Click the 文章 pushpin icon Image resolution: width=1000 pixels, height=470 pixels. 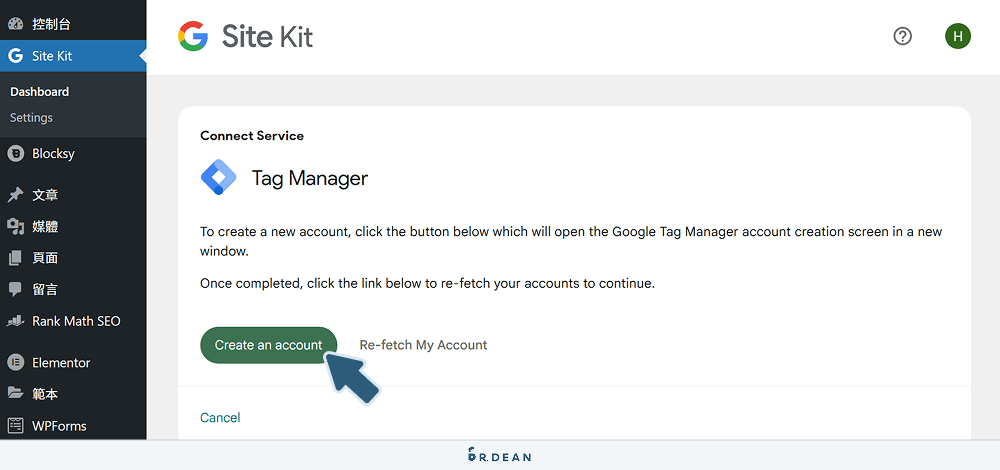point(15,195)
